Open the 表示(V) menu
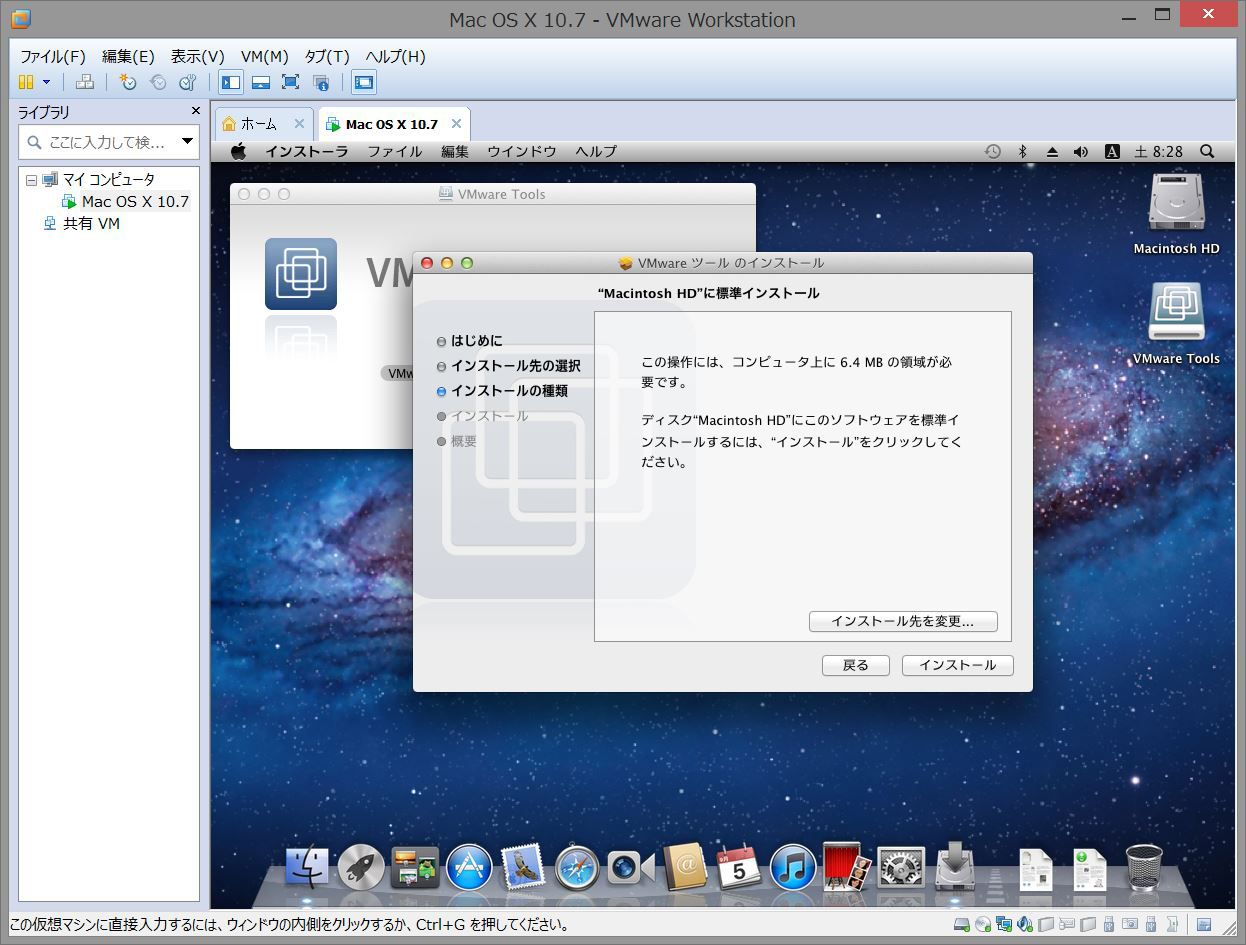 [198, 56]
